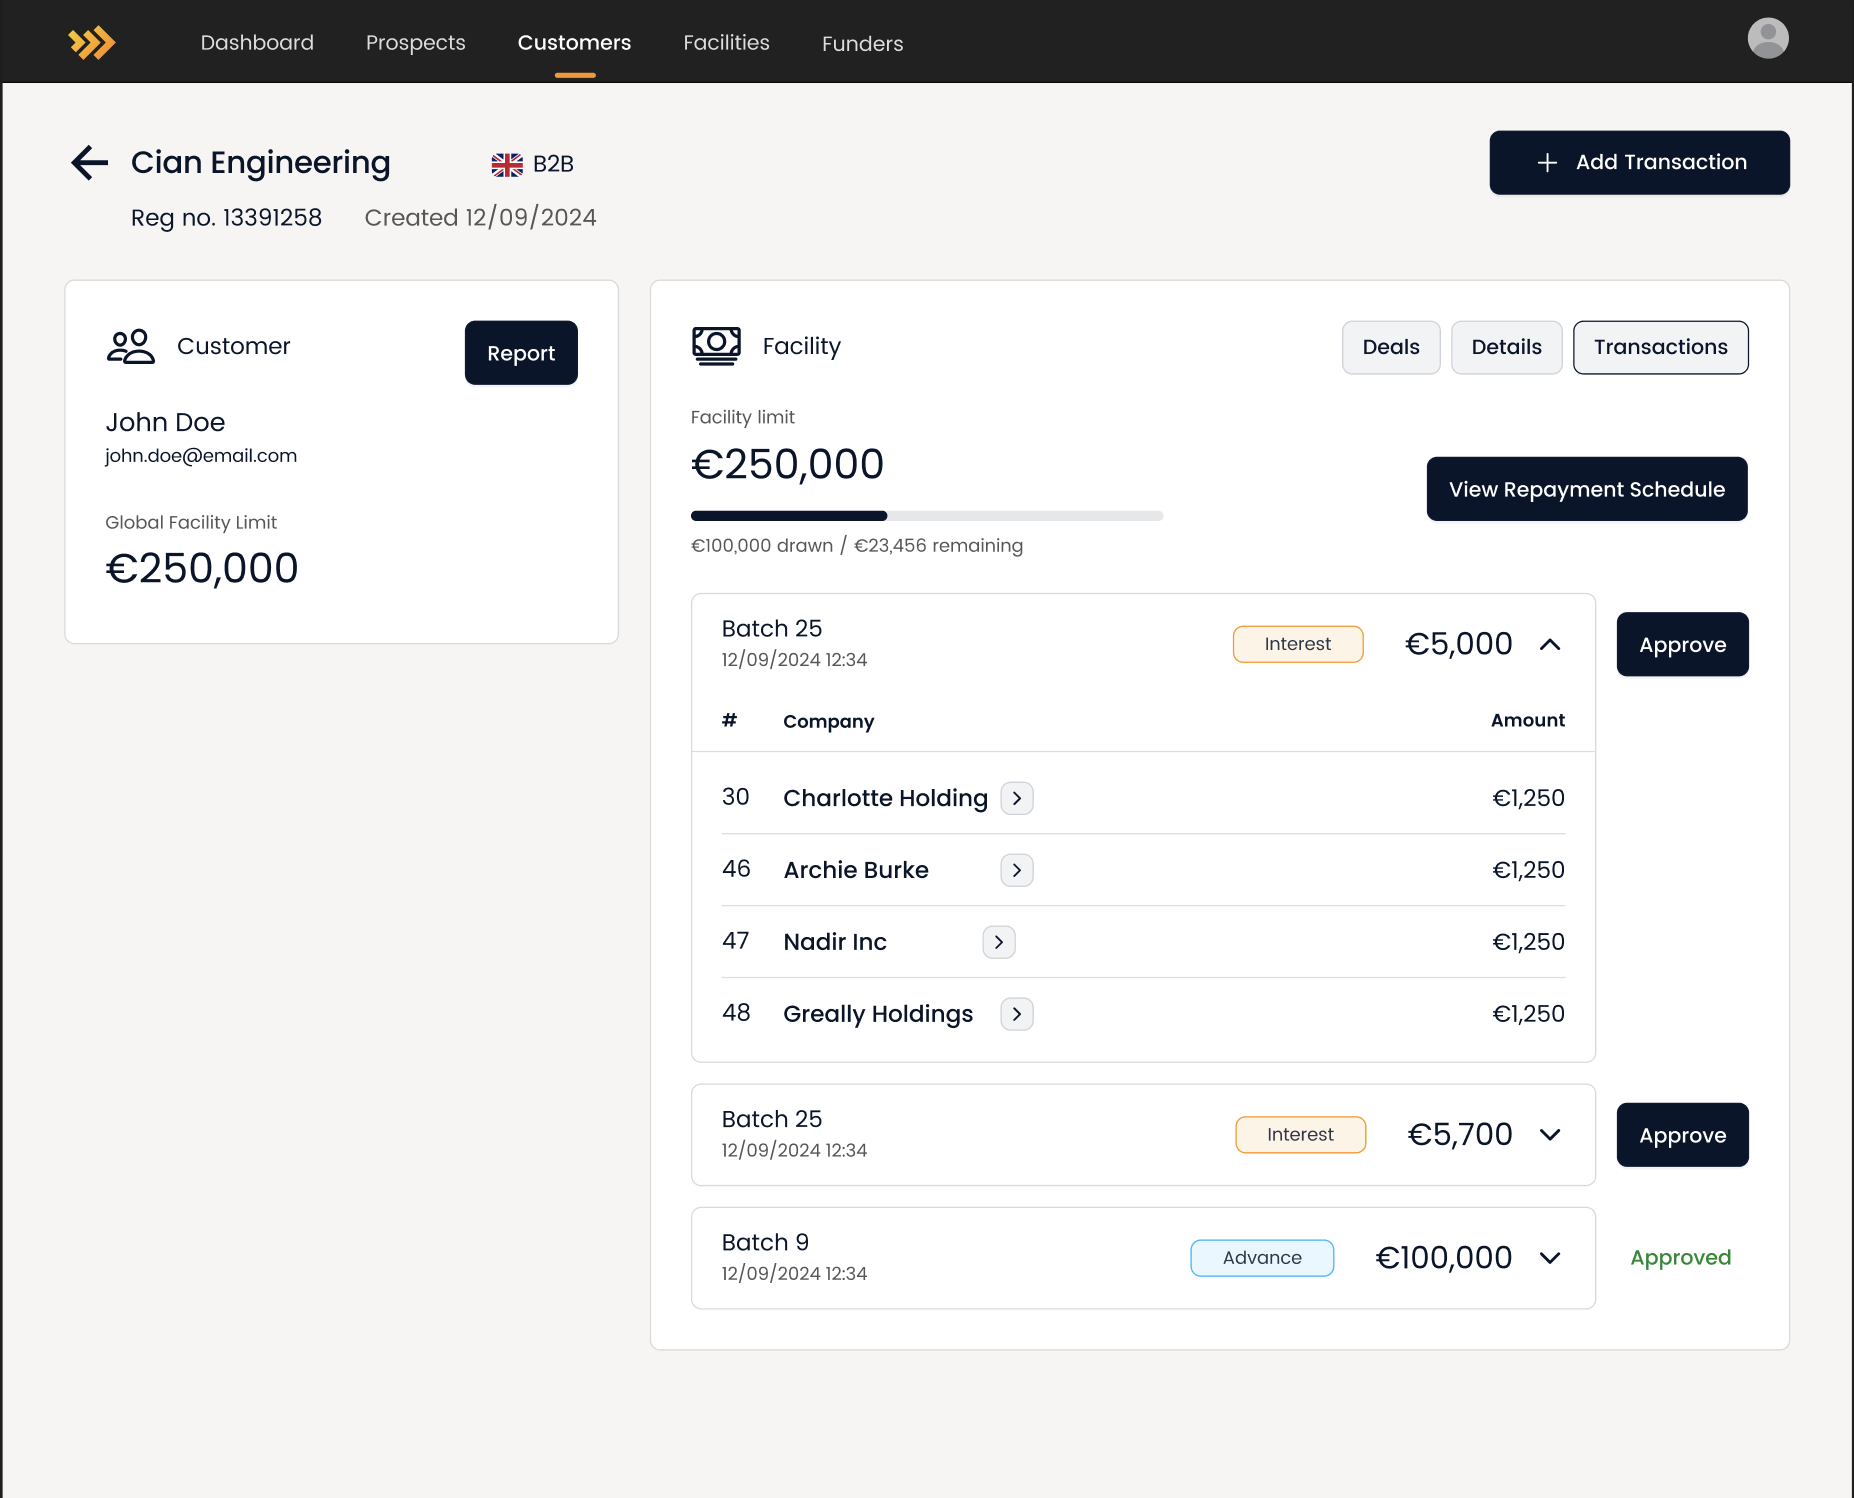Approve the €5,700 Batch 25
Image resolution: width=1854 pixels, height=1498 pixels.
coord(1682,1134)
